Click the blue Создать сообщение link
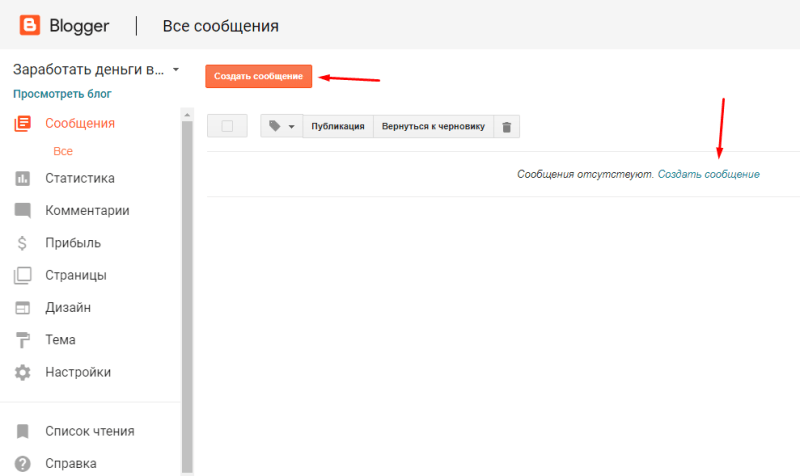The width and height of the screenshot is (800, 476). tap(709, 174)
